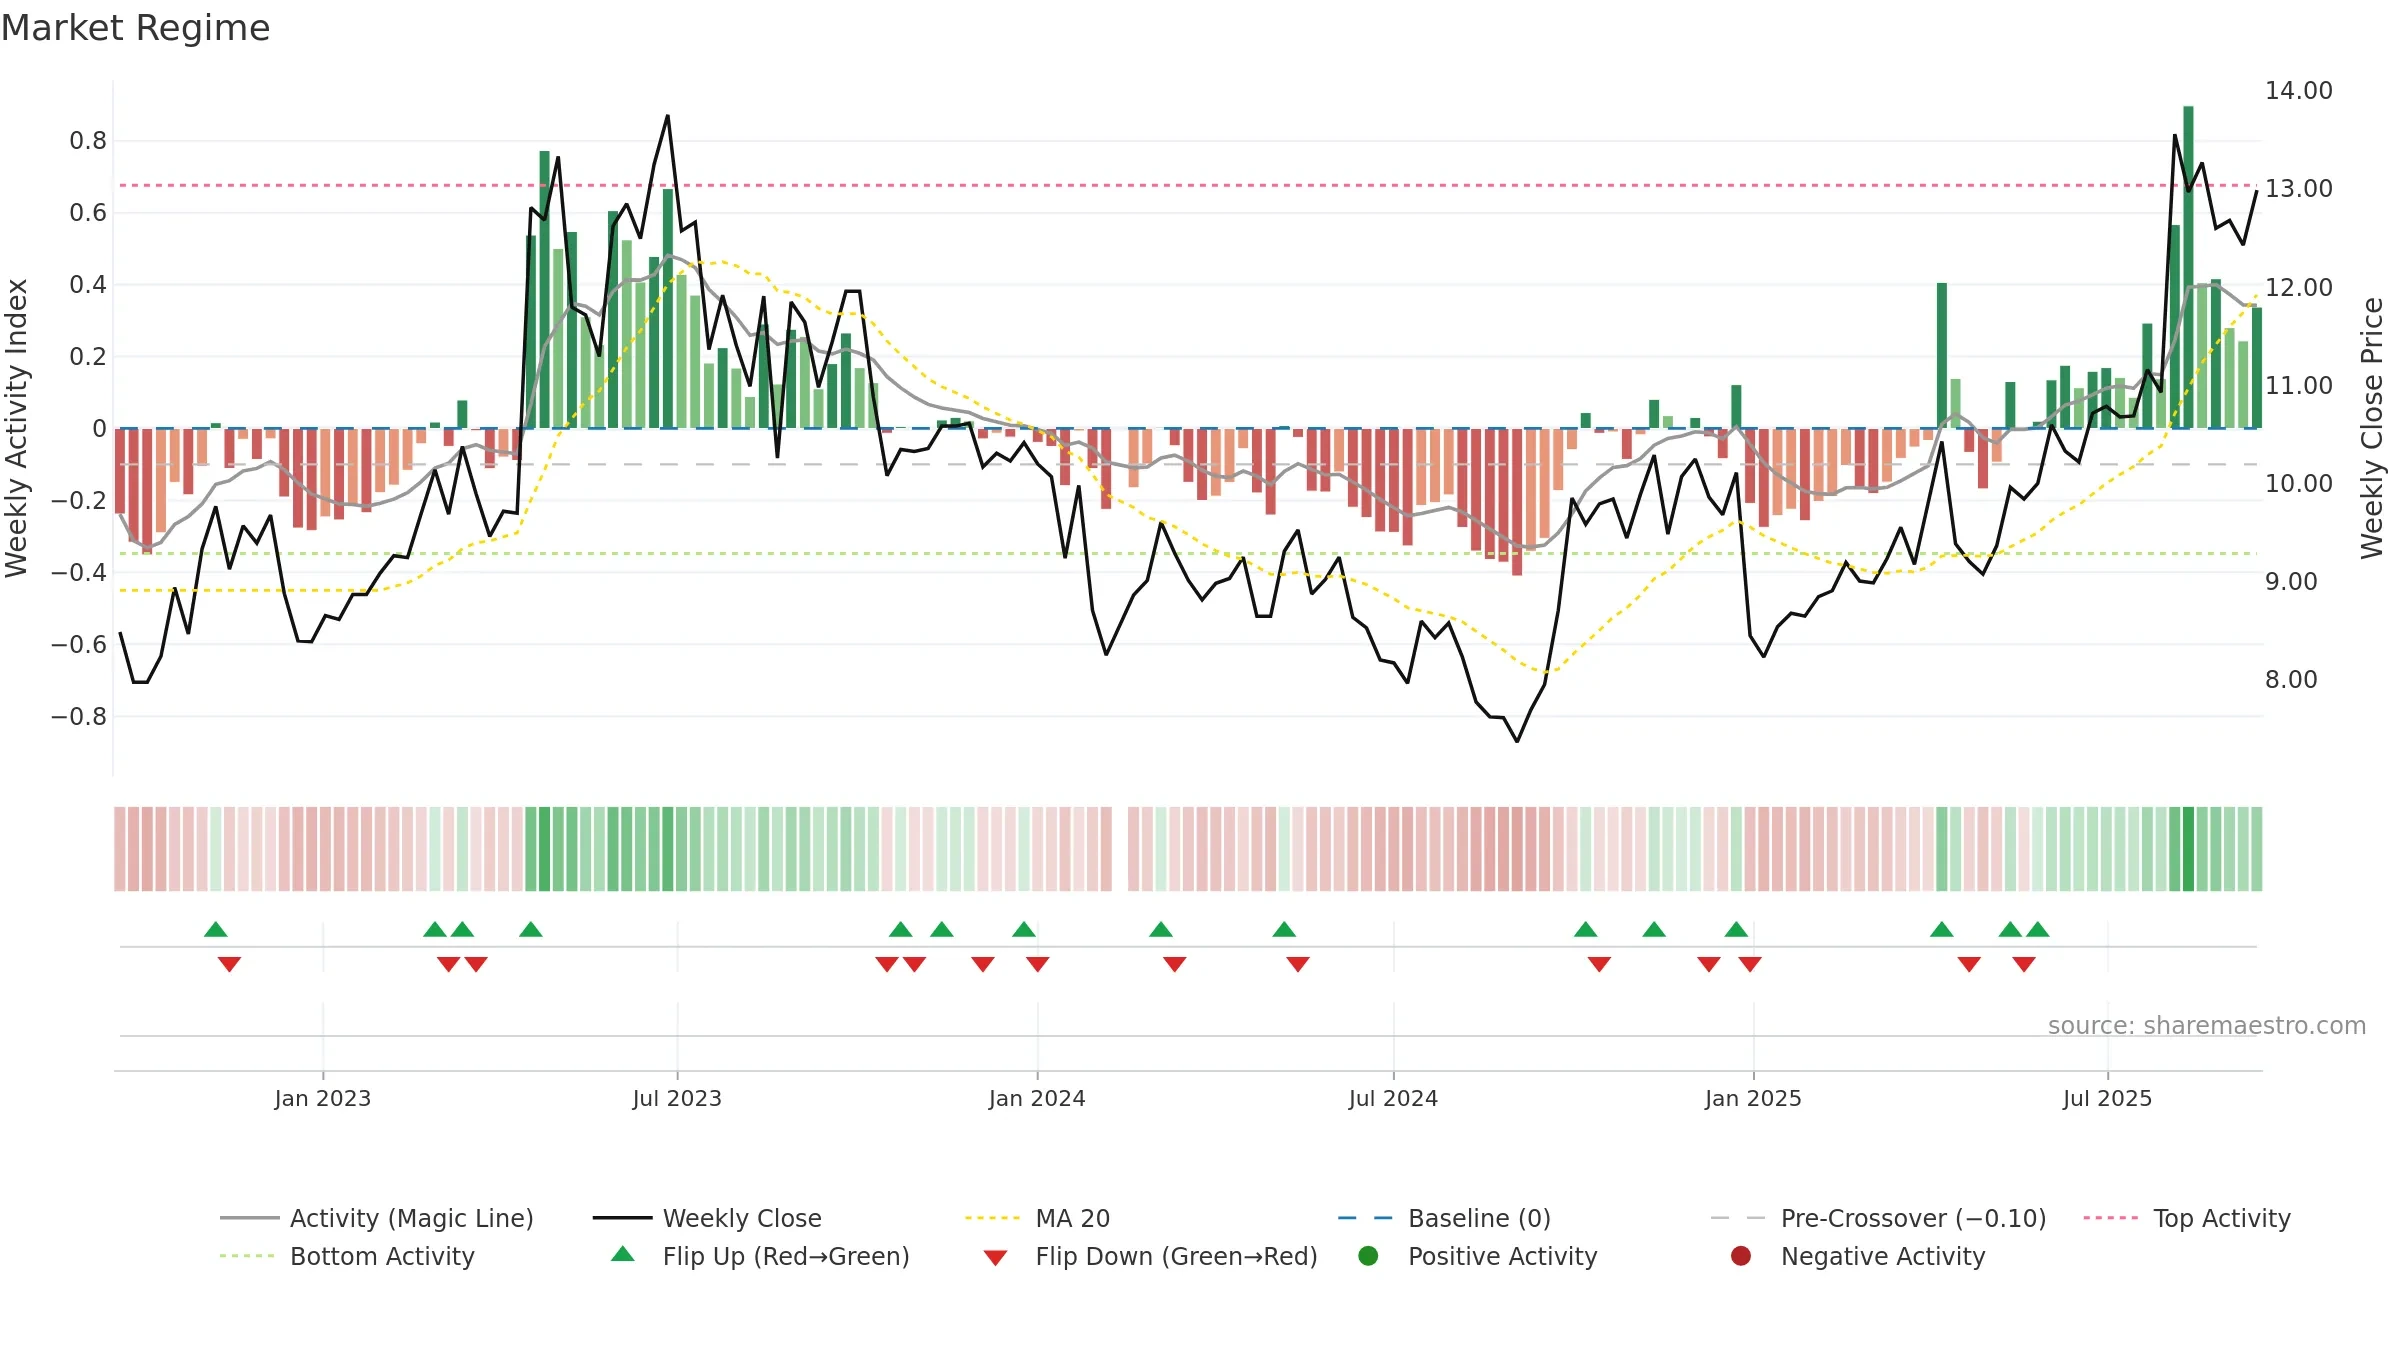The image size is (2400, 1350).
Task: Click the Positive Activity legend label
Action: pyautogui.click(x=1503, y=1256)
